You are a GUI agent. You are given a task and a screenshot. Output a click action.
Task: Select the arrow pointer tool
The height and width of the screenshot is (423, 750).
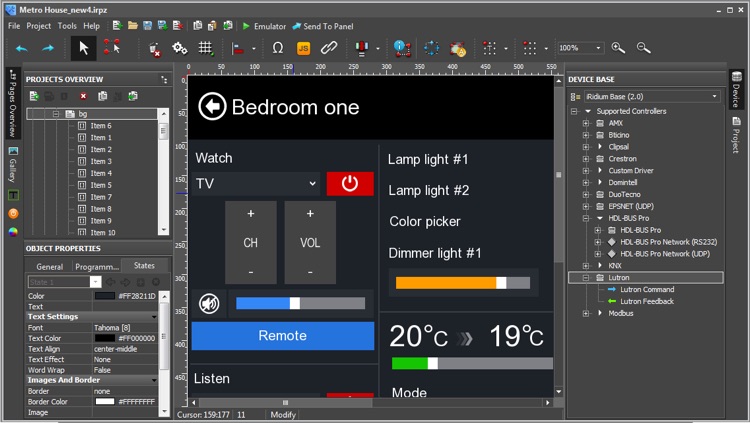tap(83, 48)
